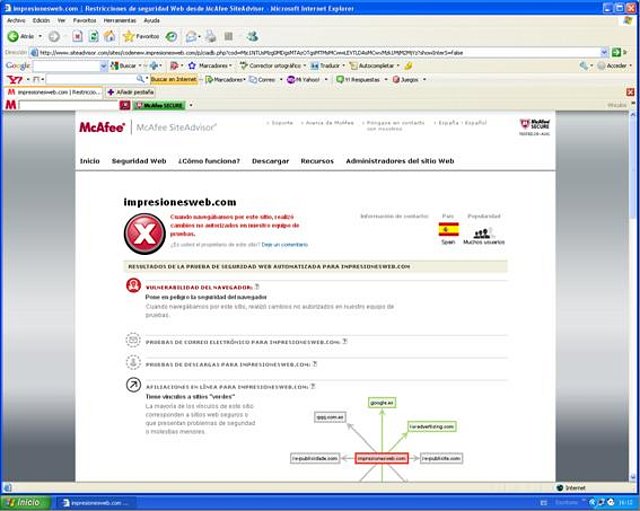Open Google search box dropdown arrow
The height and width of the screenshot is (511, 640).
click(x=104, y=66)
